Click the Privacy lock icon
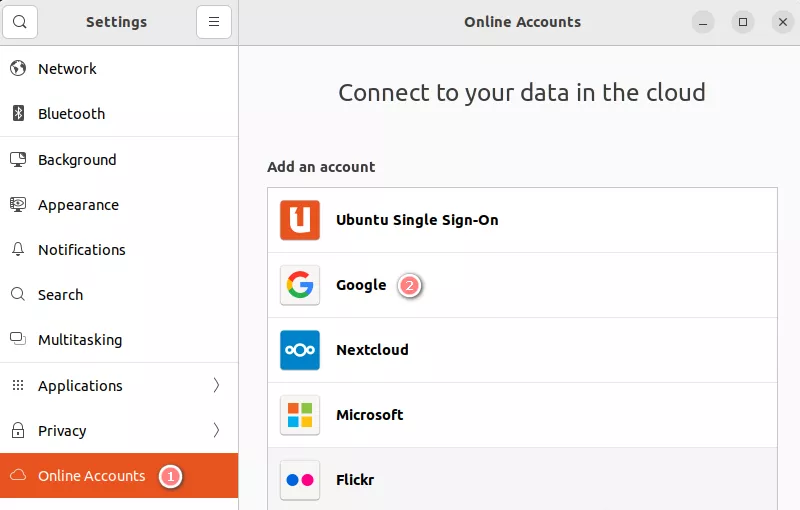Screen dimensions: 800x510 tap(18, 430)
